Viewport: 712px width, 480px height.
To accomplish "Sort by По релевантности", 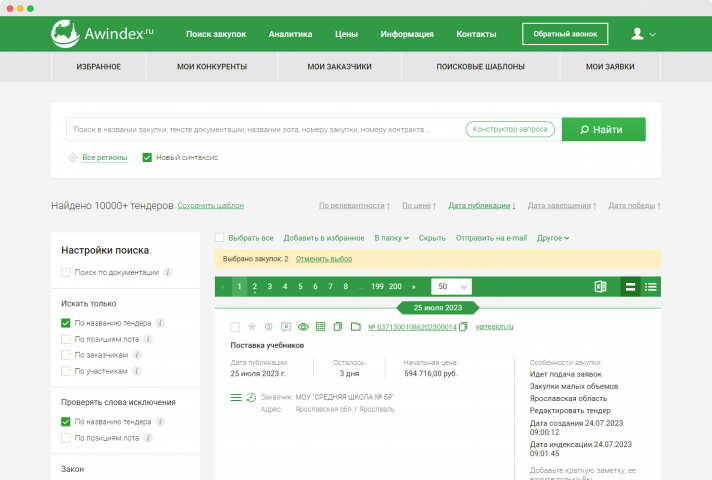I will pyautogui.click(x=354, y=206).
